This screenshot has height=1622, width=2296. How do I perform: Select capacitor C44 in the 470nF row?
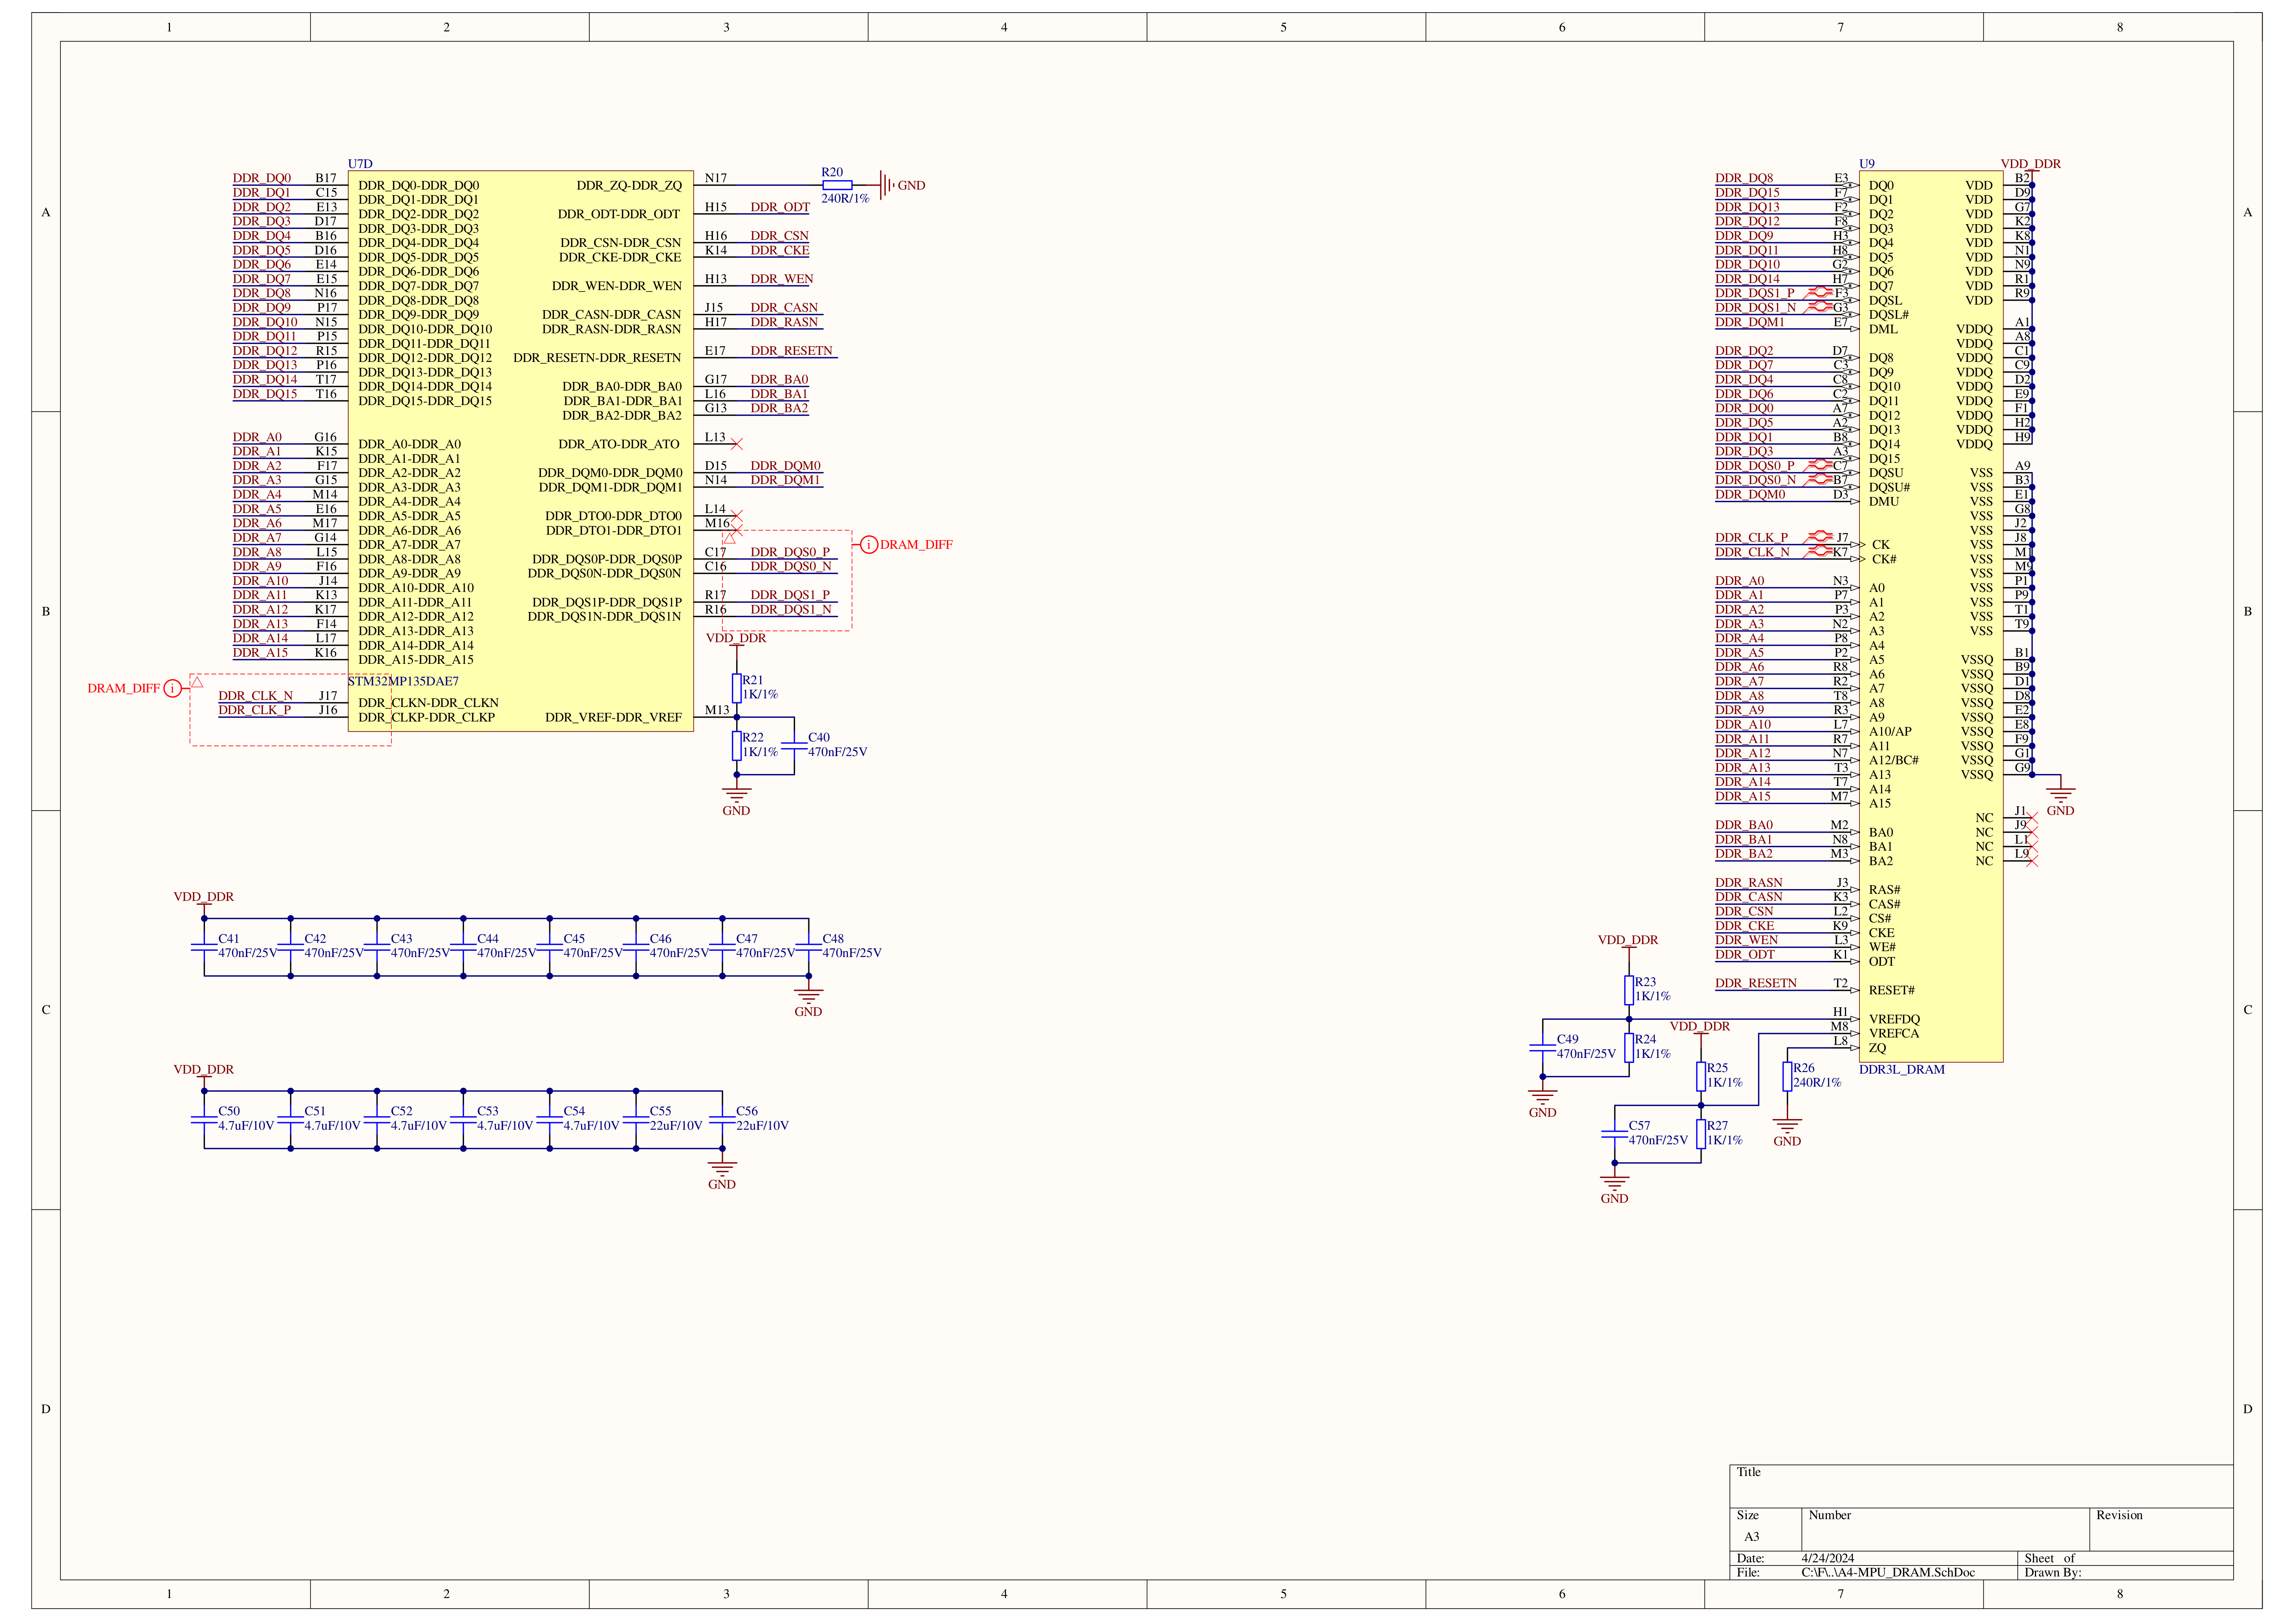click(463, 946)
